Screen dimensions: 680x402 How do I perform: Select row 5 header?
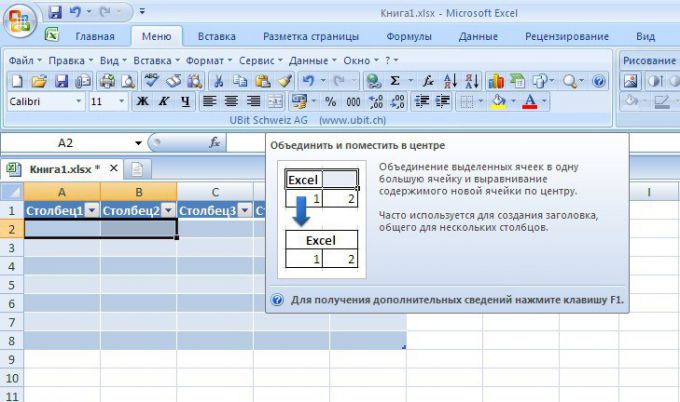12,285
